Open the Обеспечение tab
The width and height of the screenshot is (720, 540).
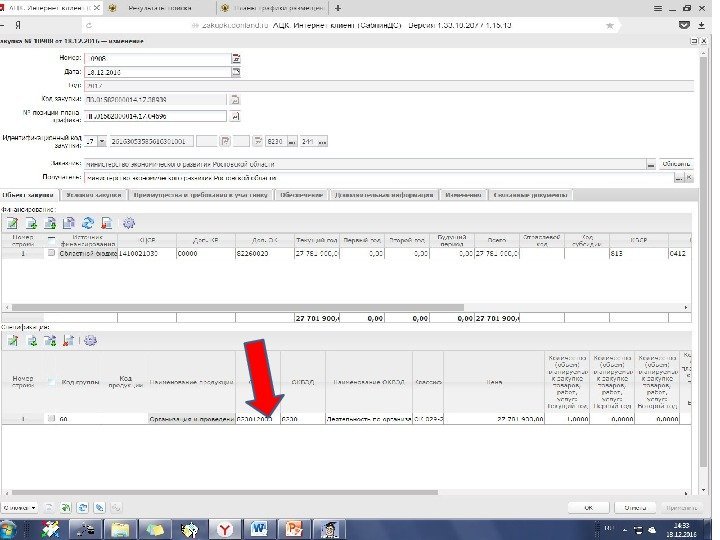pyautogui.click(x=302, y=195)
